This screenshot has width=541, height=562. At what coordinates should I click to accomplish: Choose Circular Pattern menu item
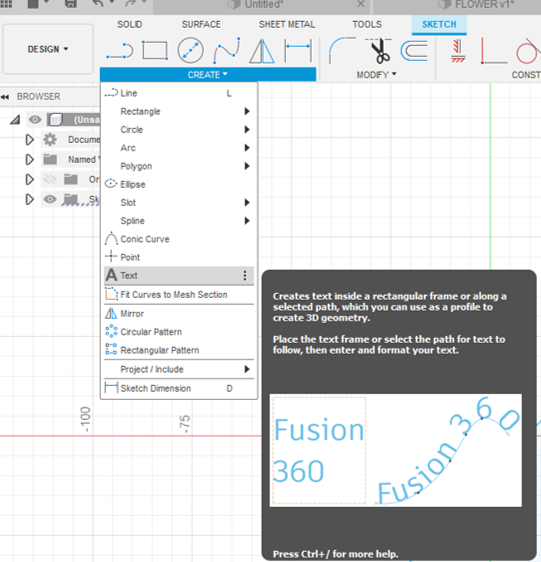[x=179, y=332]
